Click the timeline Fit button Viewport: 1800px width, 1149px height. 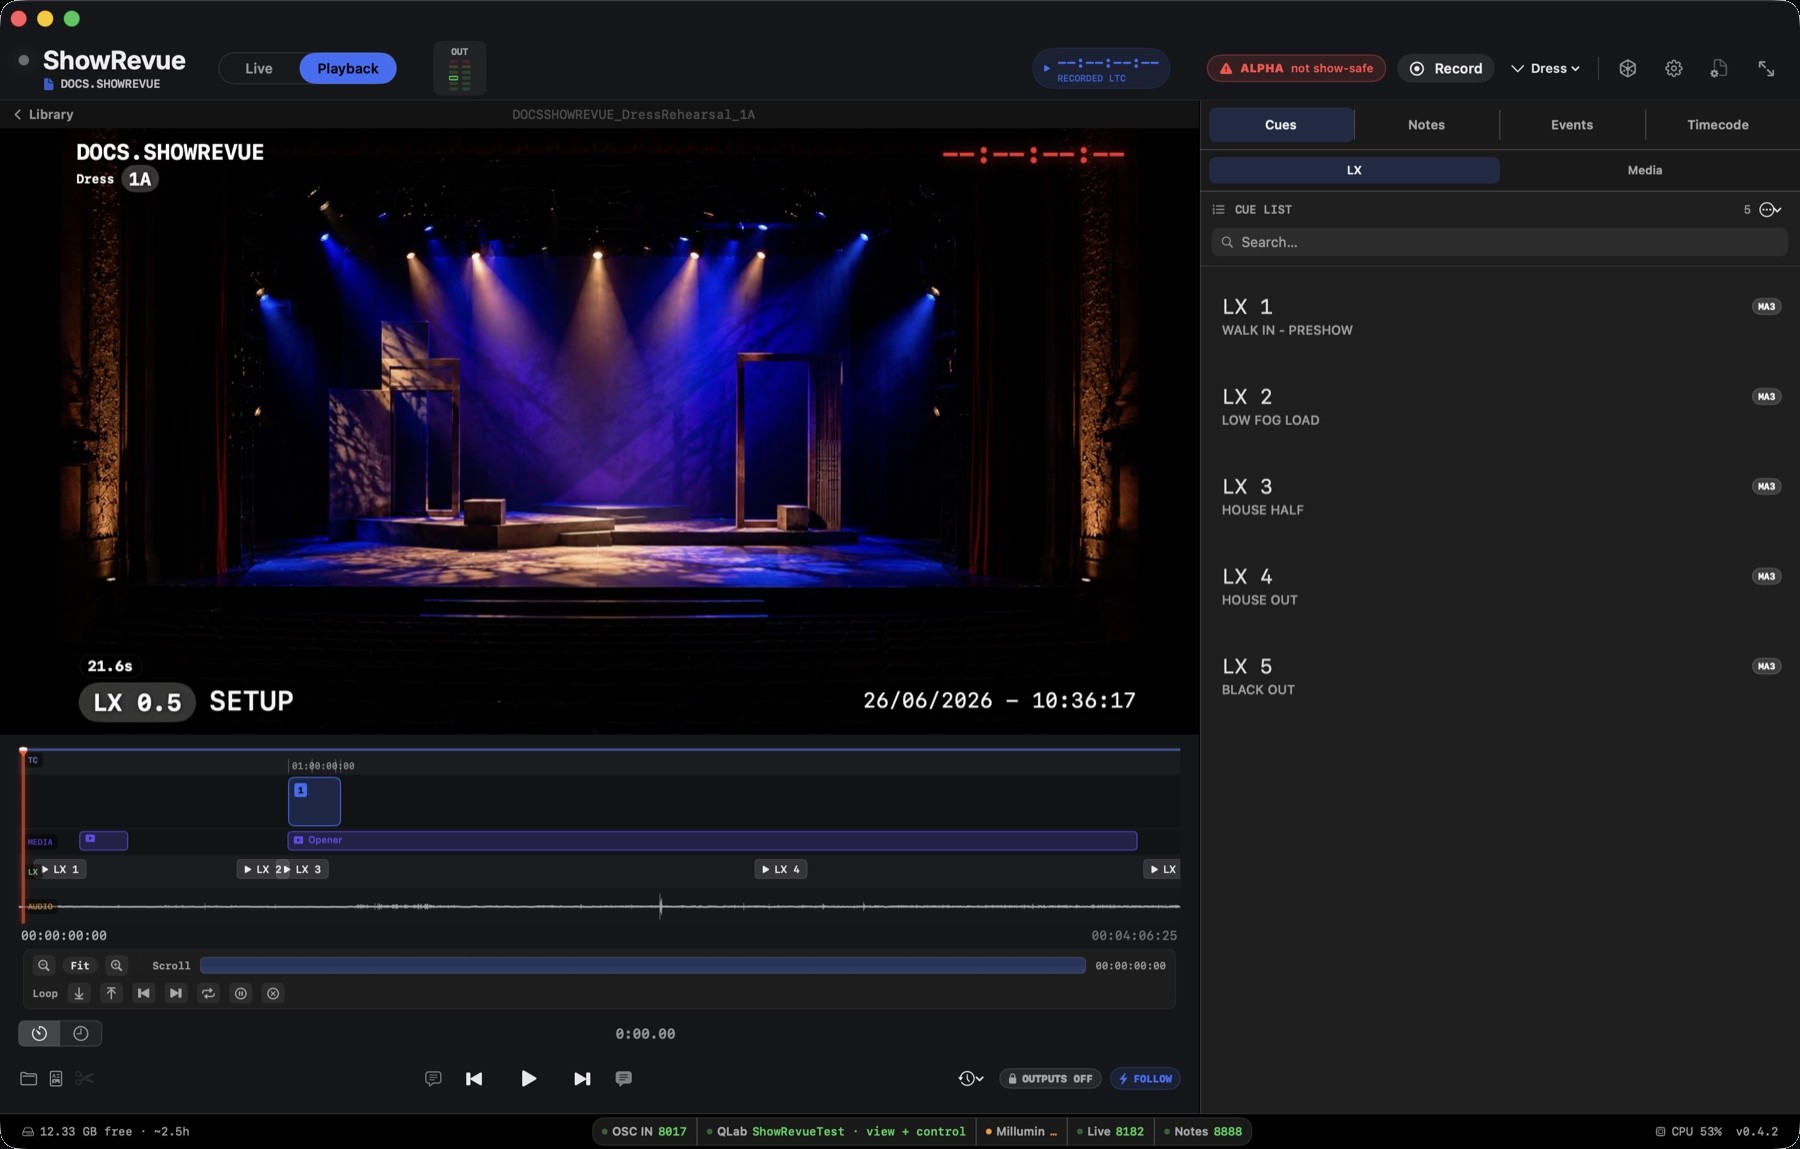tap(80, 965)
